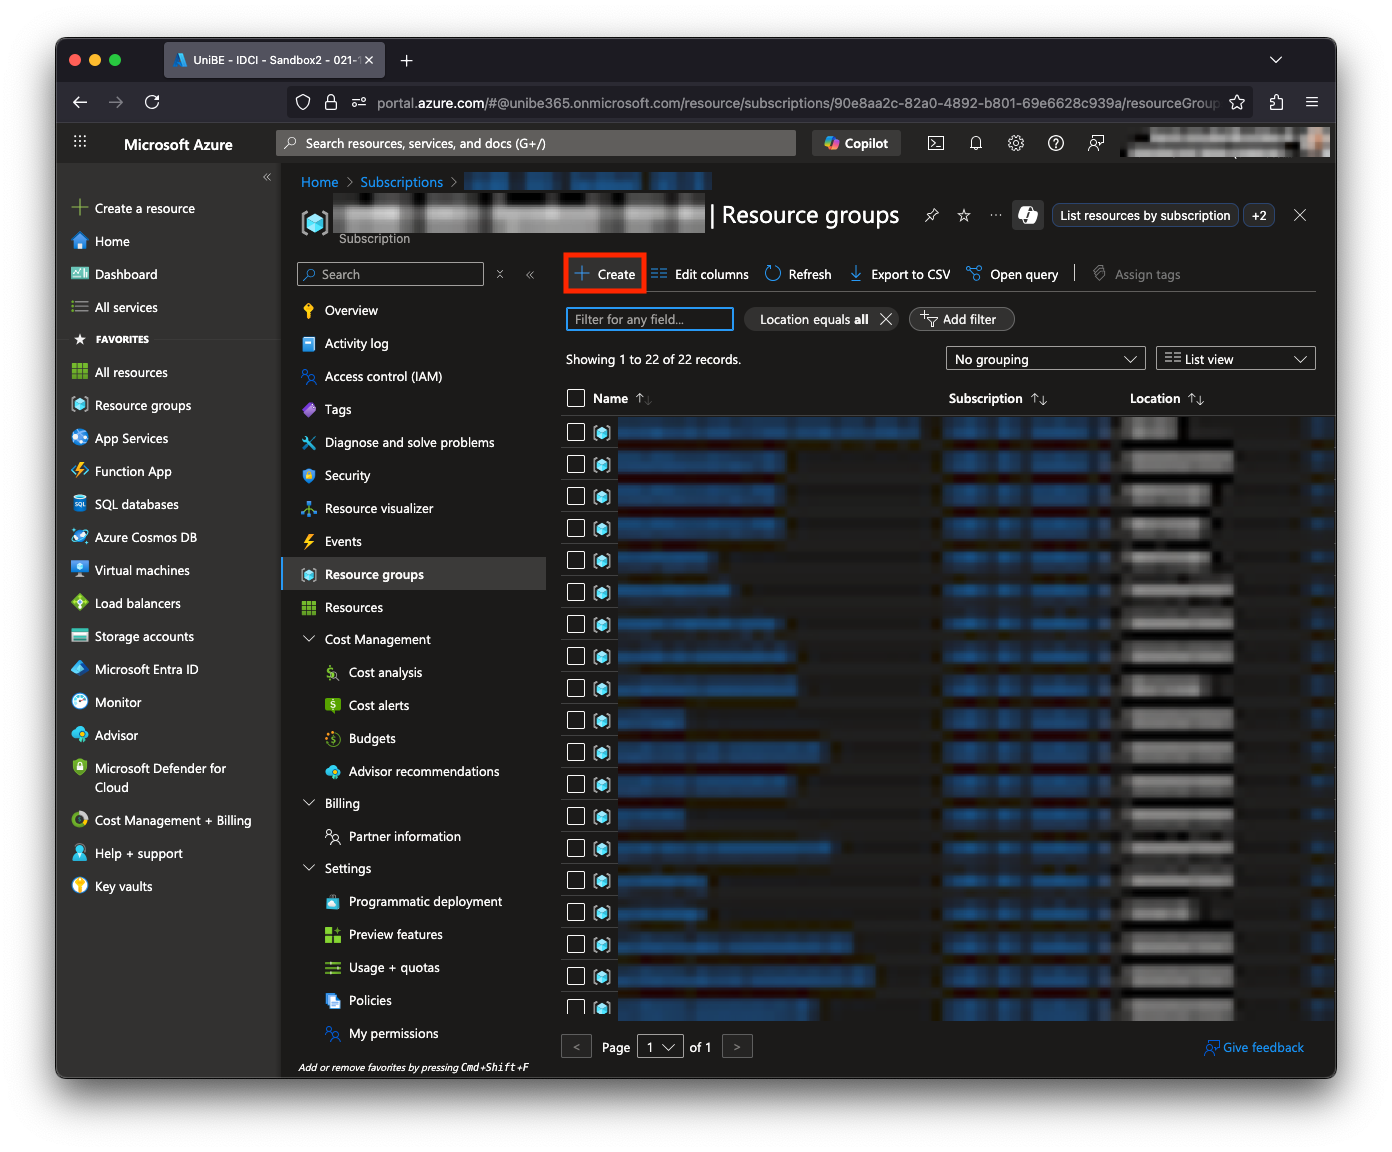Collapse the Cost Management section
Screen dimensions: 1392x1152
click(308, 639)
